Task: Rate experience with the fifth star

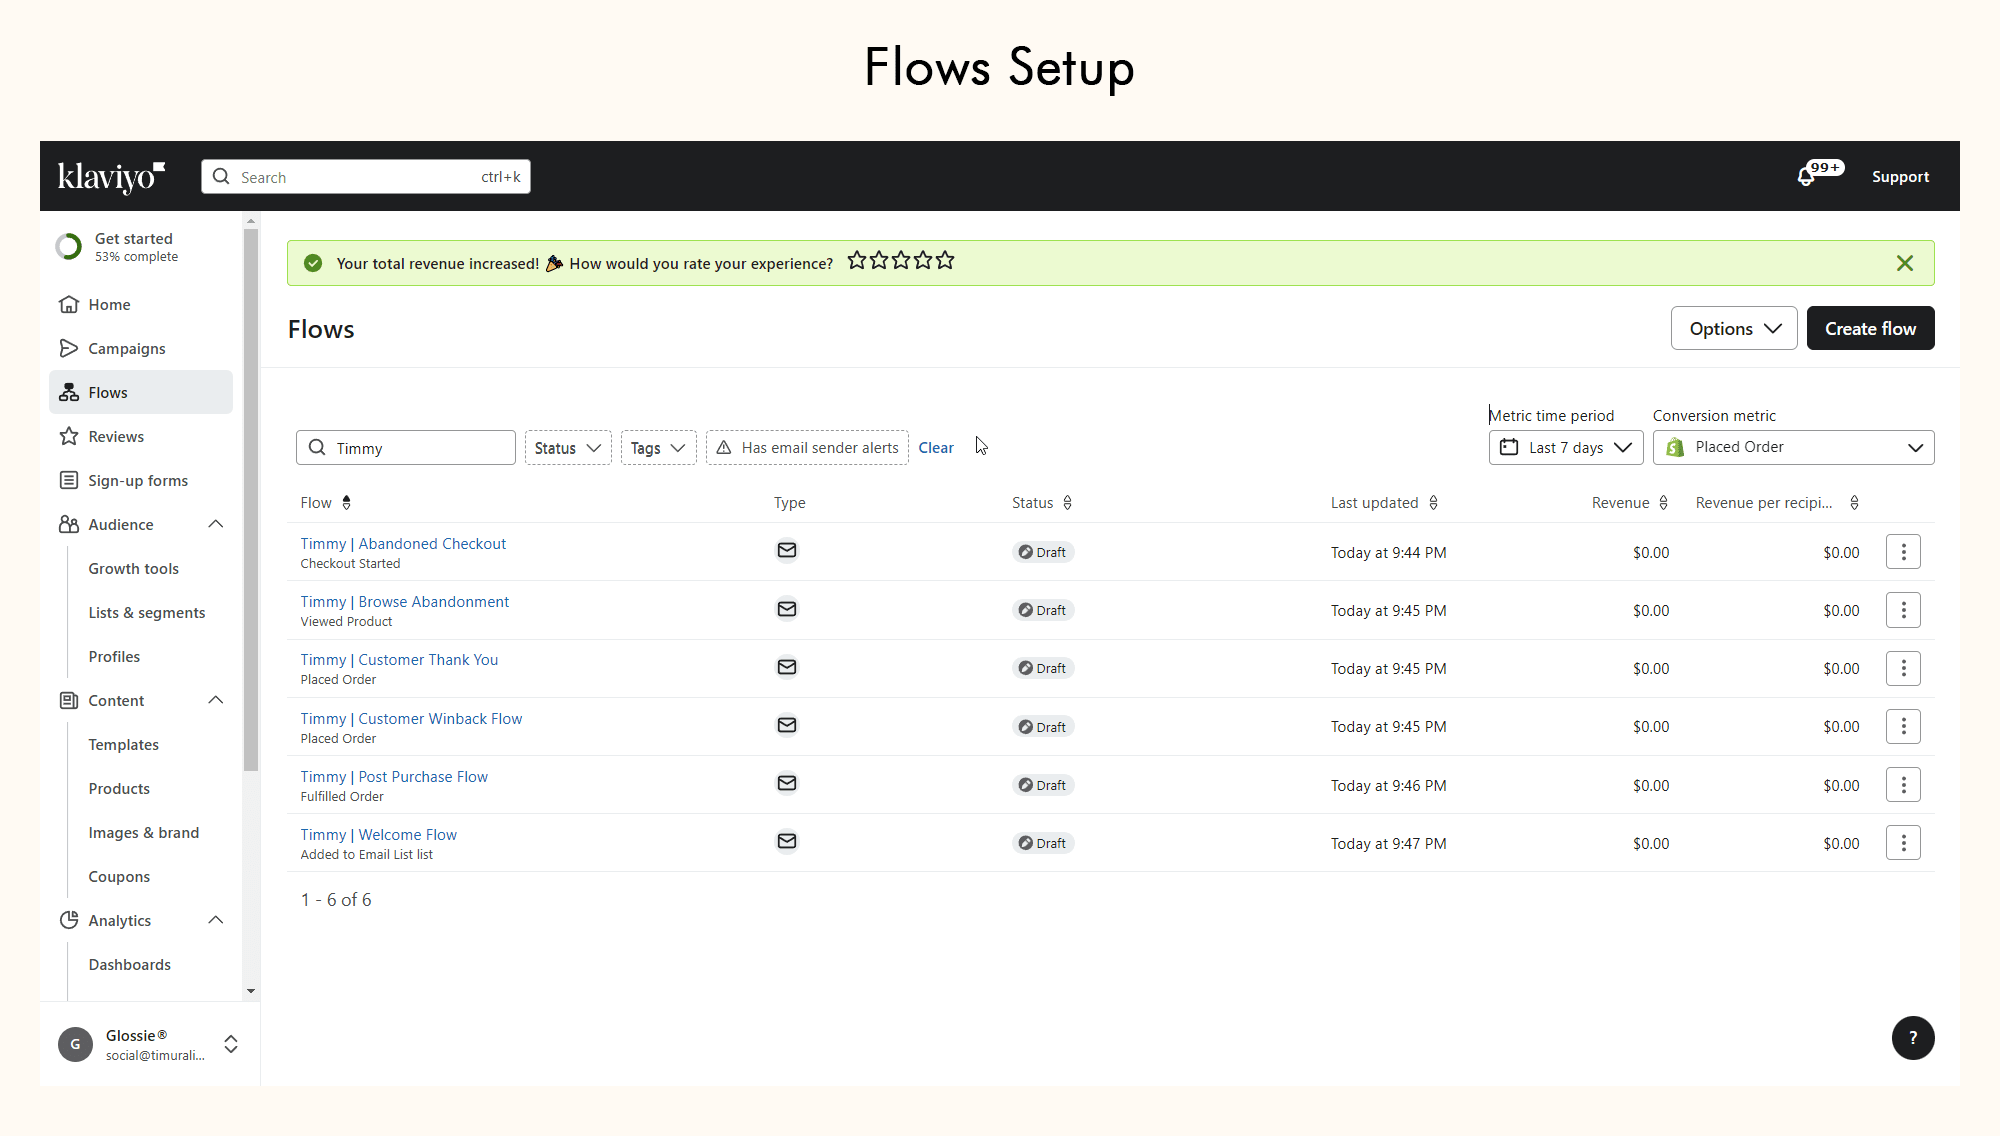Action: (x=945, y=261)
